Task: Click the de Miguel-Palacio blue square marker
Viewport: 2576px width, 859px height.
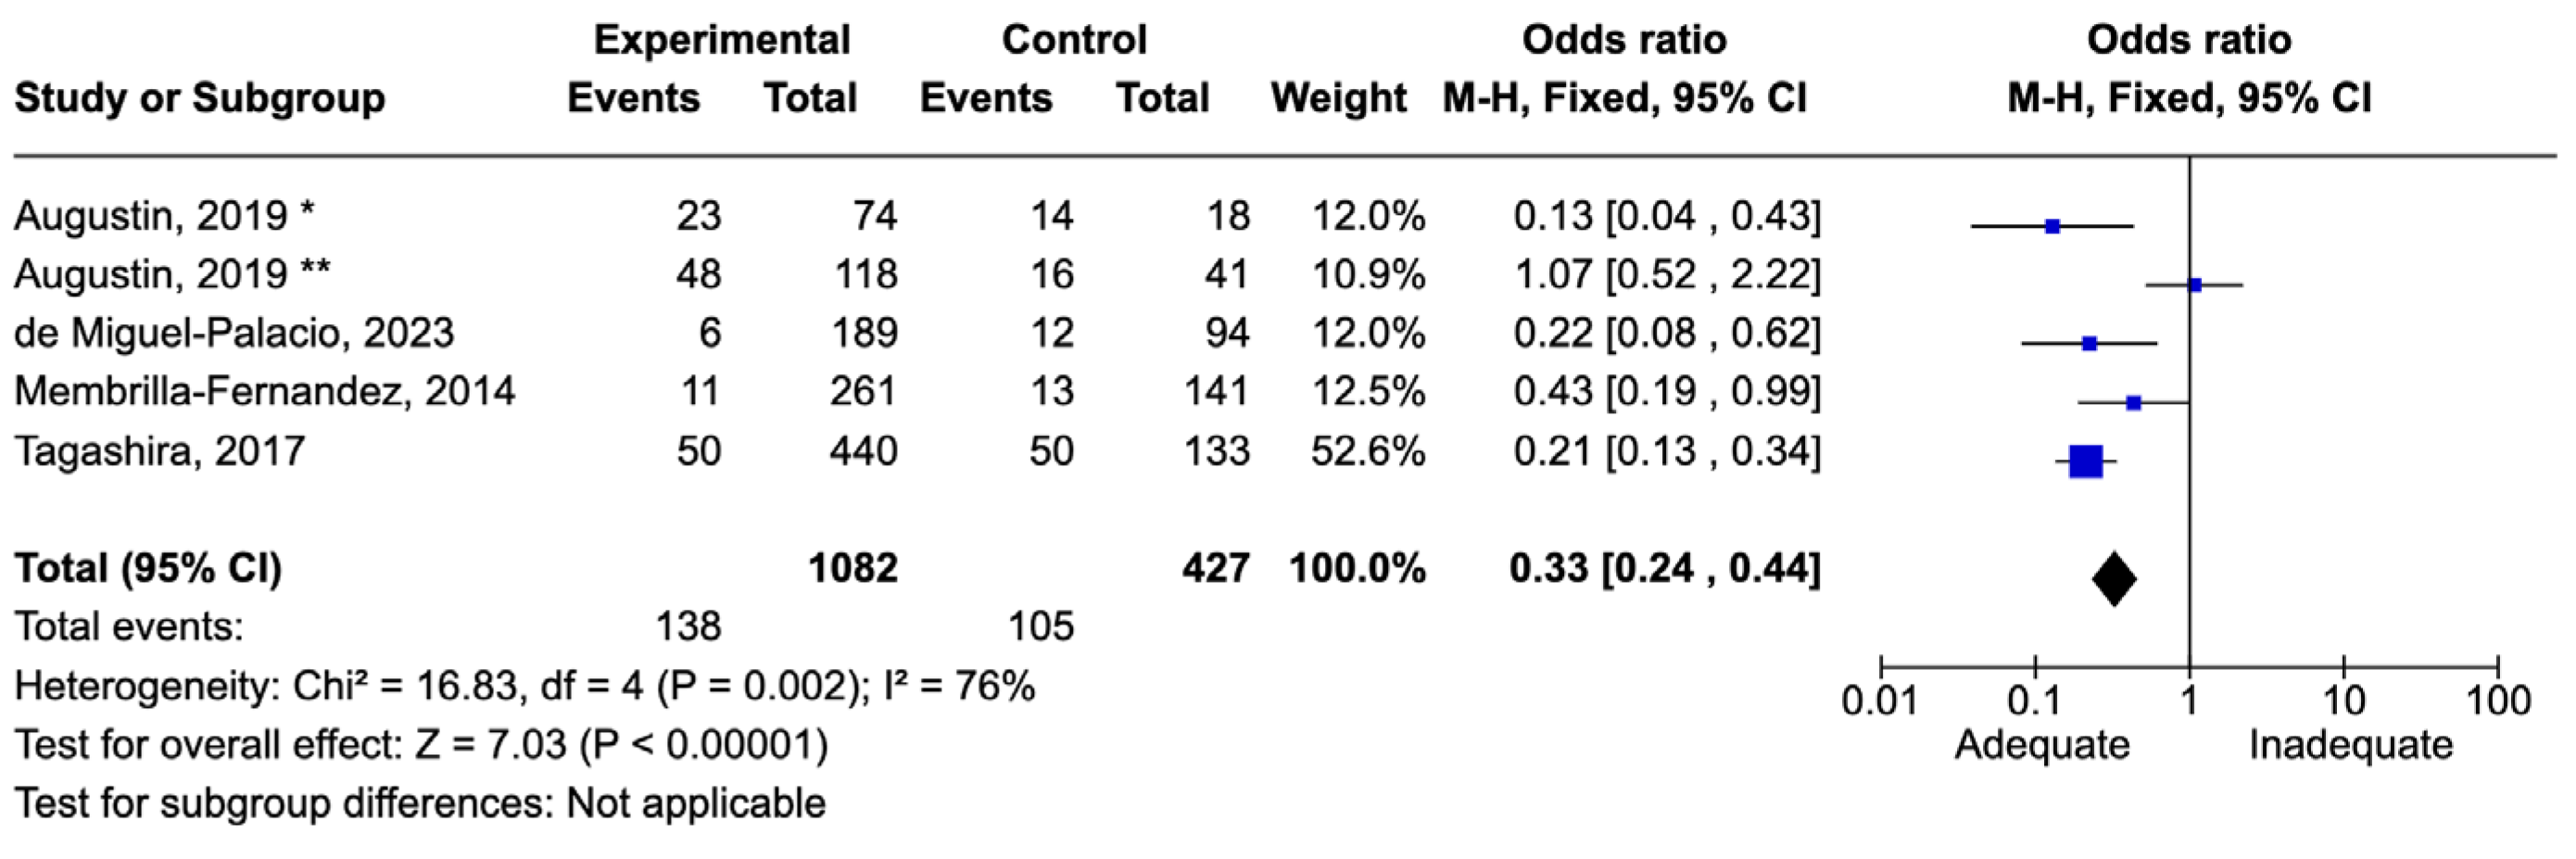Action: [2089, 344]
